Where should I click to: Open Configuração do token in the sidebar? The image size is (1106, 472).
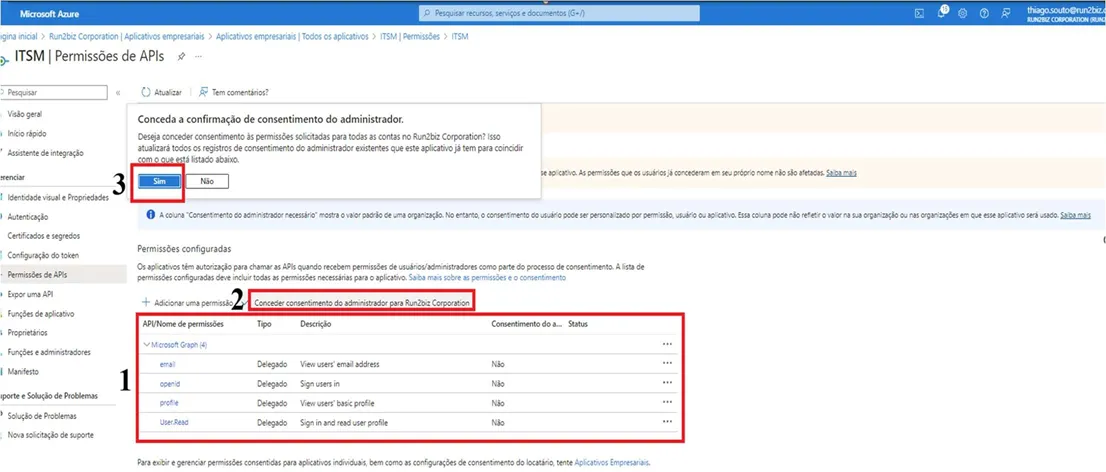click(43, 255)
